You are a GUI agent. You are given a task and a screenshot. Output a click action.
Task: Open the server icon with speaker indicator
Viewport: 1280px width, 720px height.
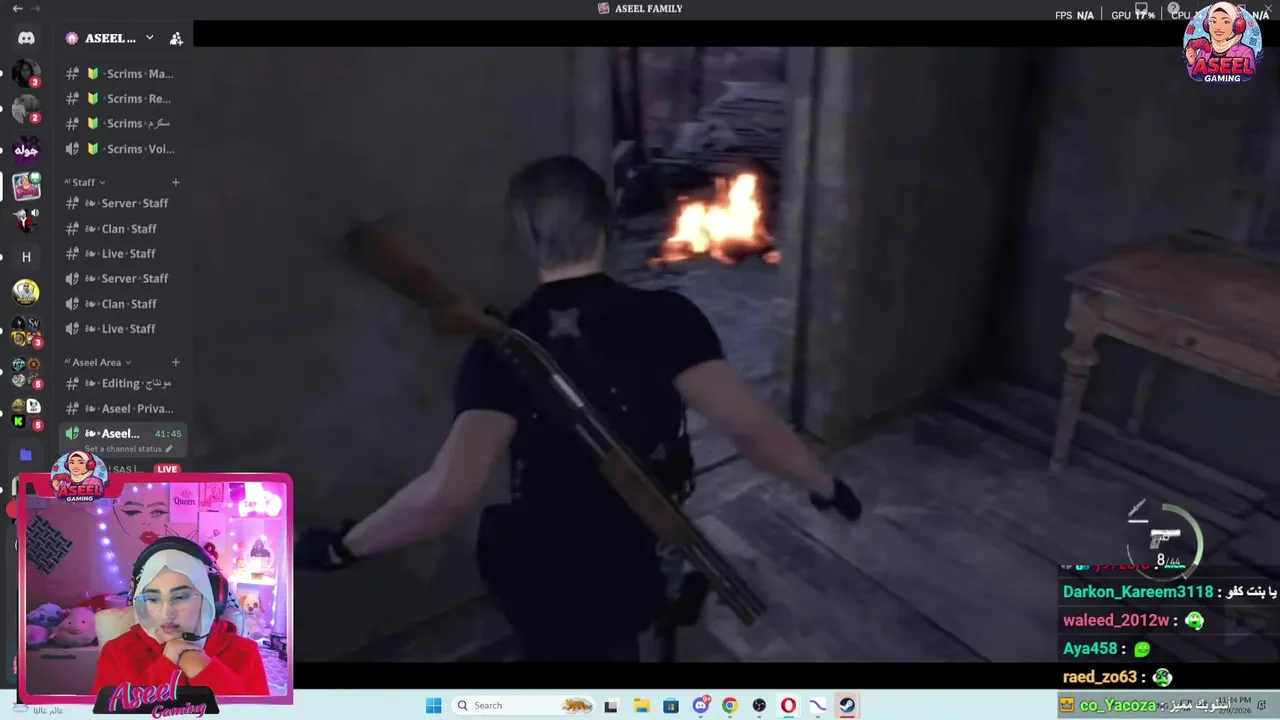[x=26, y=220]
